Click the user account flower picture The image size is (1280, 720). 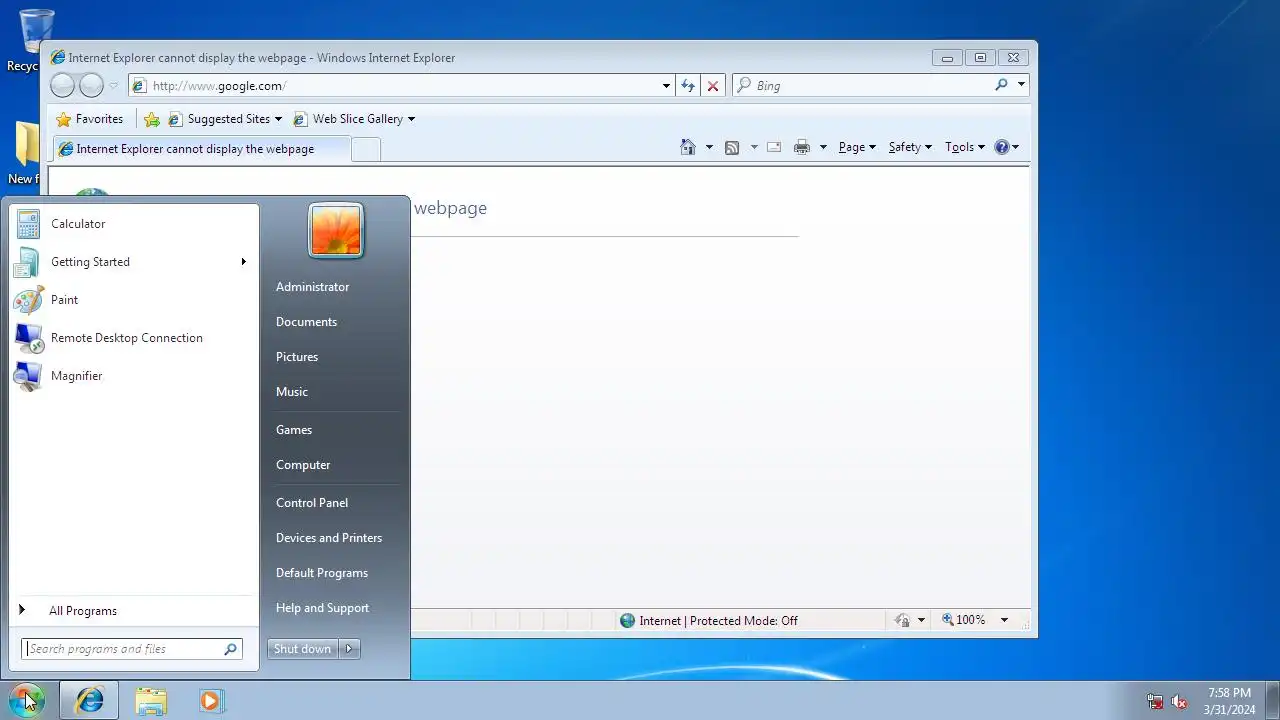point(336,230)
